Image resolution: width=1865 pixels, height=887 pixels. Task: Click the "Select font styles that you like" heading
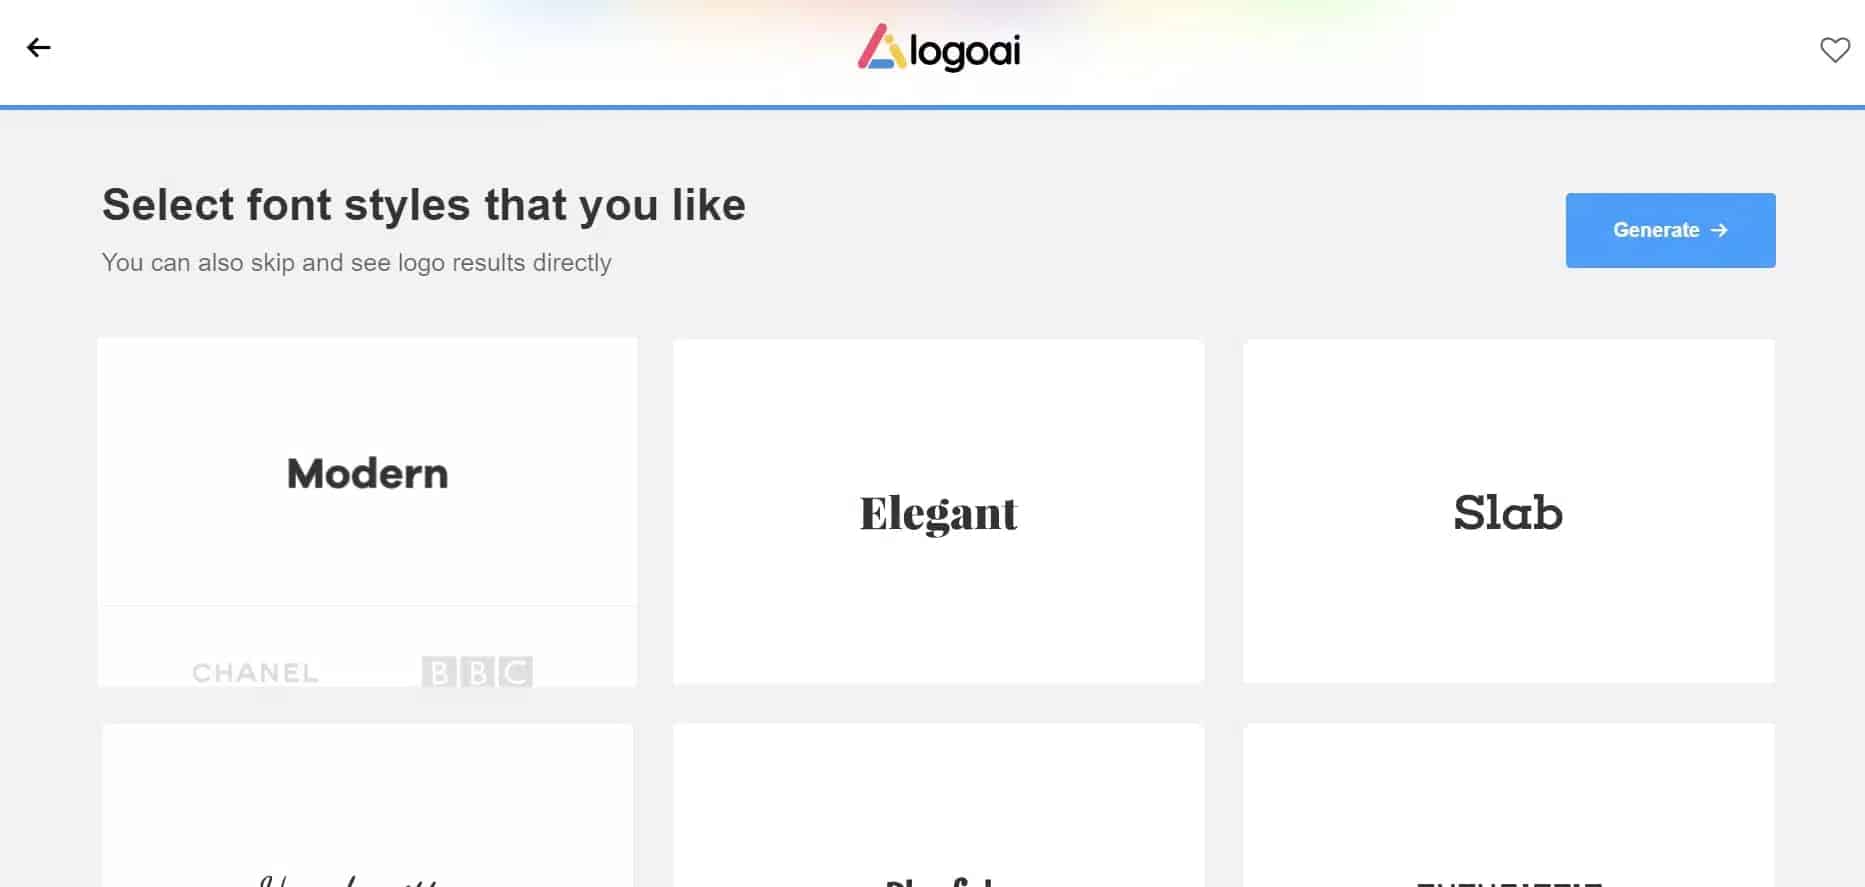tap(424, 205)
